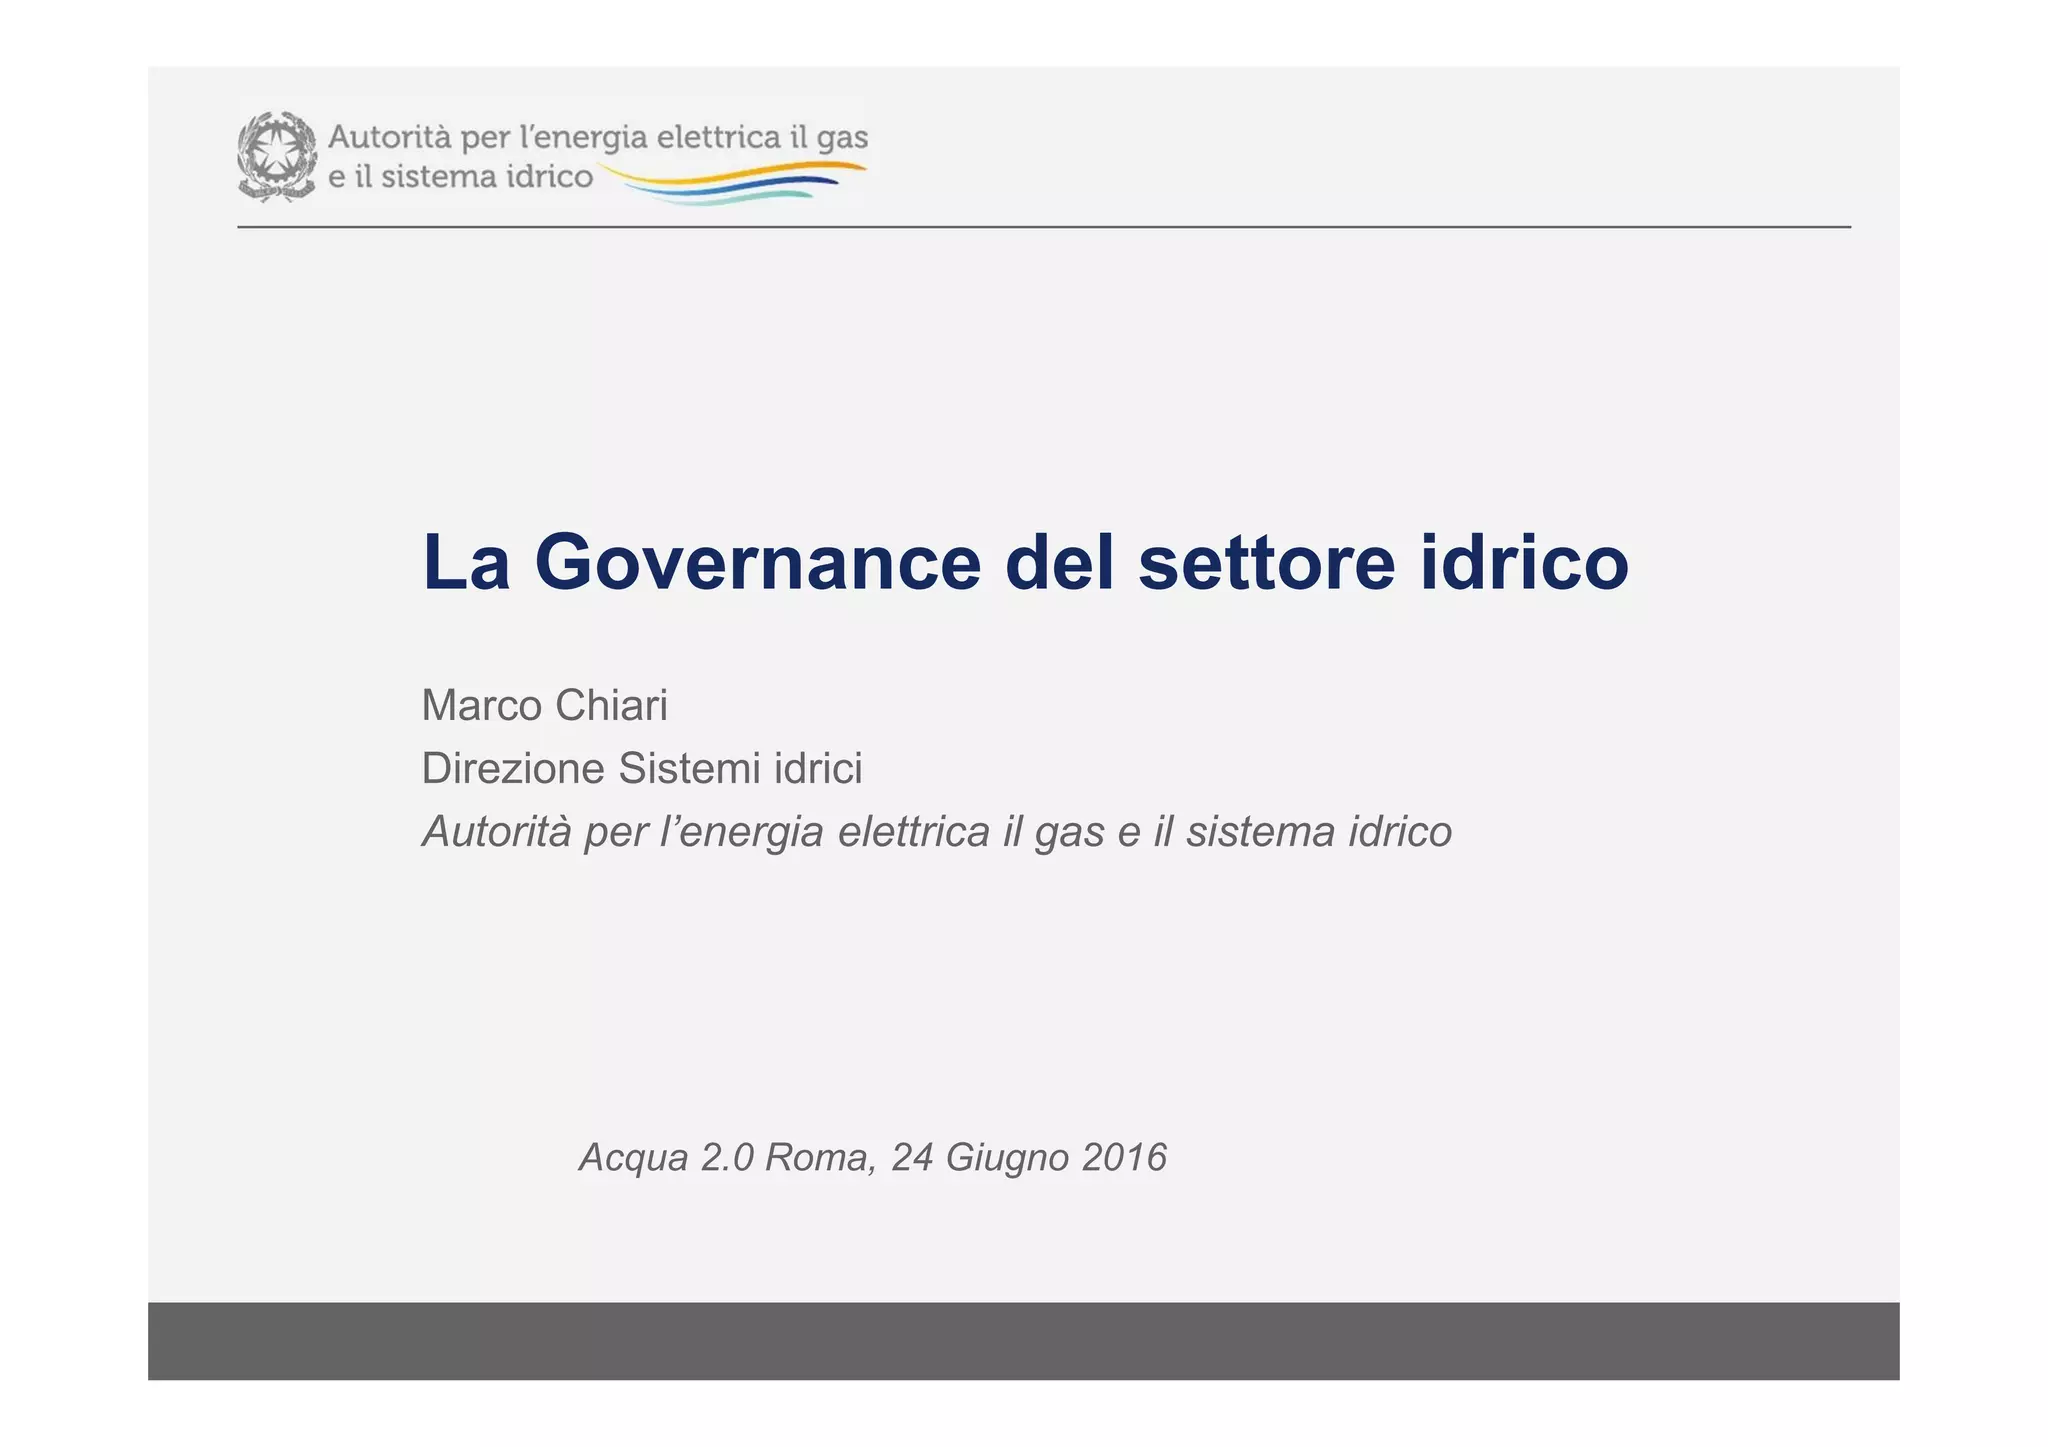Click the 'Acqua 2.0' event text
This screenshot has height=1447, width=2048.
click(x=666, y=1158)
